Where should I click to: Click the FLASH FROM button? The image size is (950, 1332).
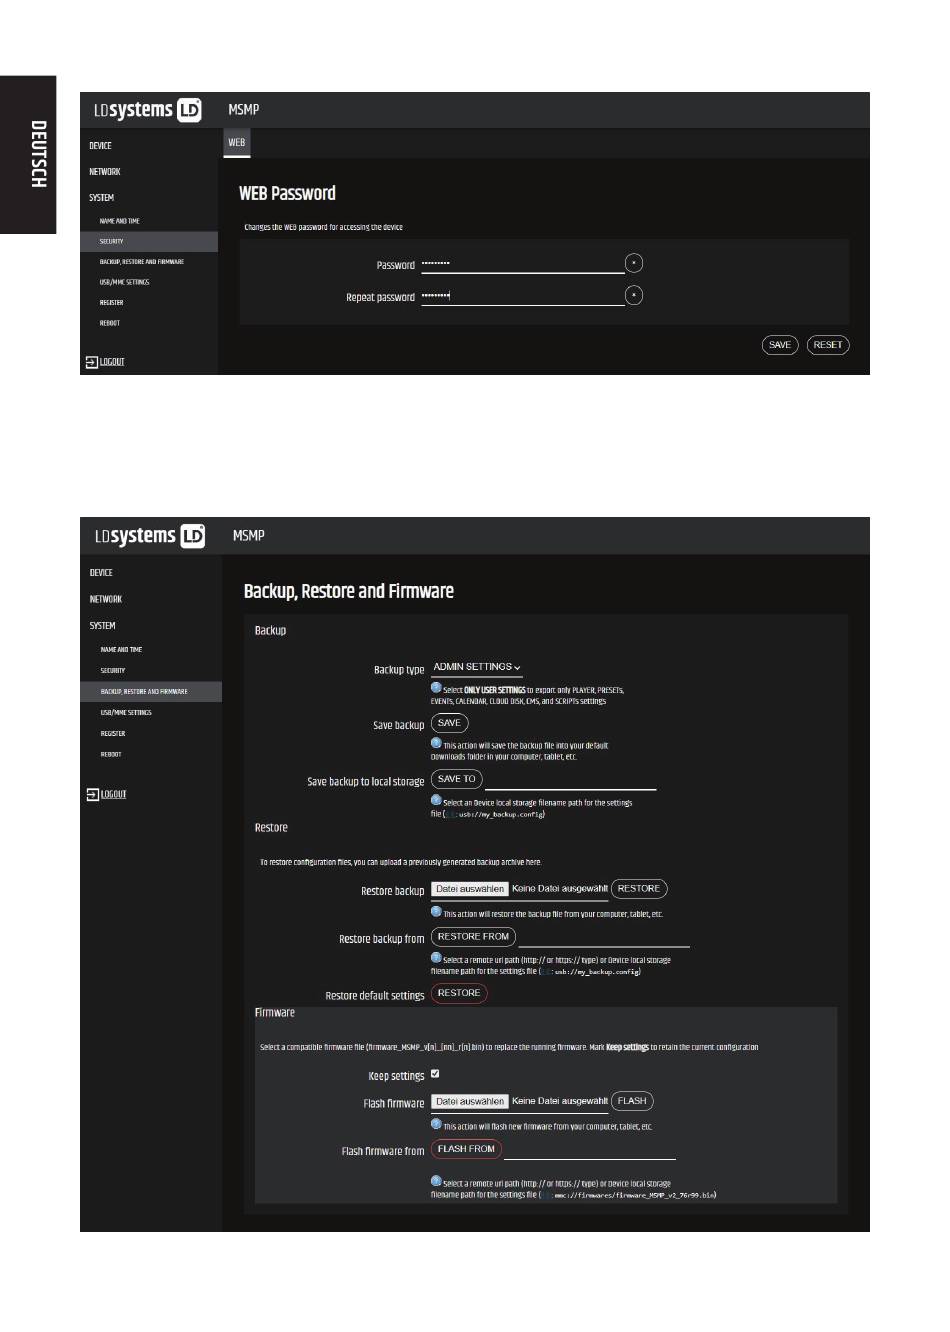pyautogui.click(x=466, y=1149)
